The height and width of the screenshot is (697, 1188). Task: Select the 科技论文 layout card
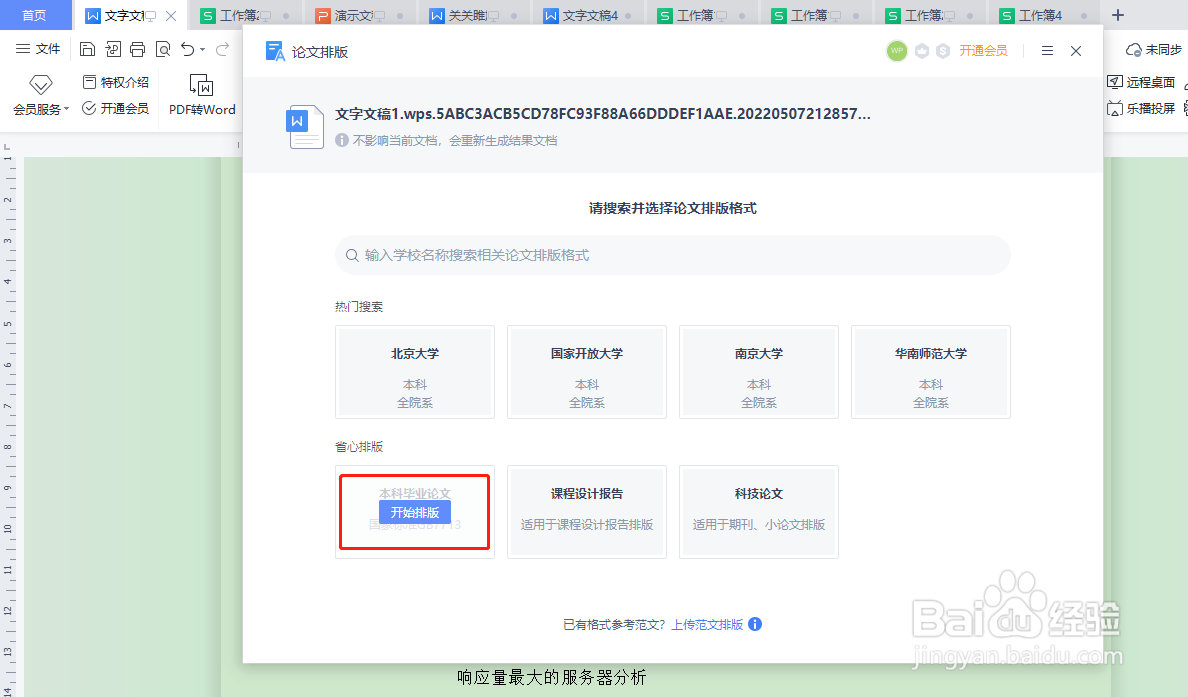coord(759,512)
